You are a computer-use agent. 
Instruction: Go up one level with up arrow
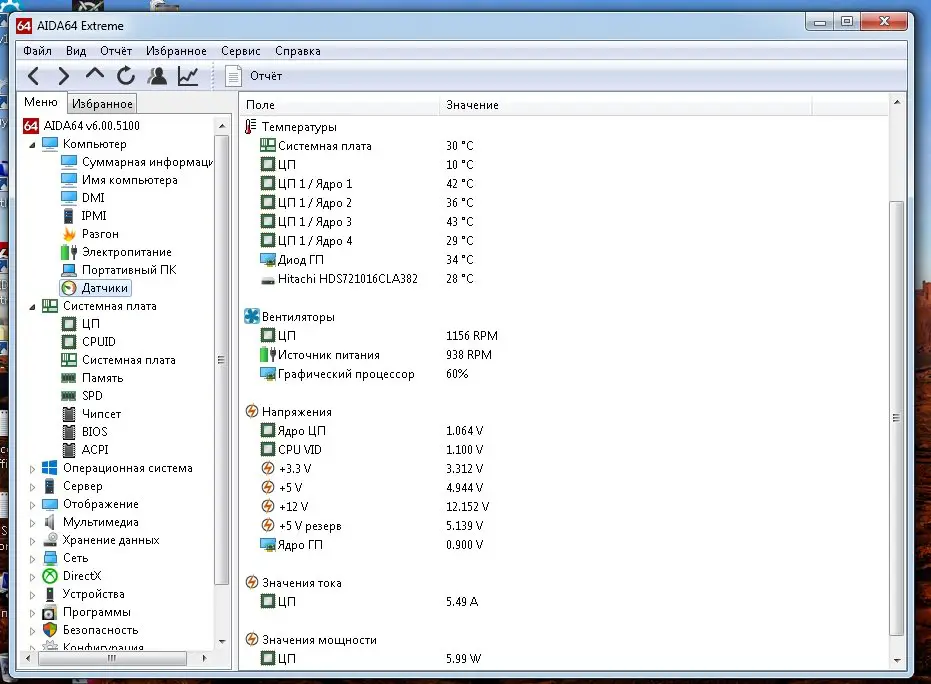[x=95, y=76]
